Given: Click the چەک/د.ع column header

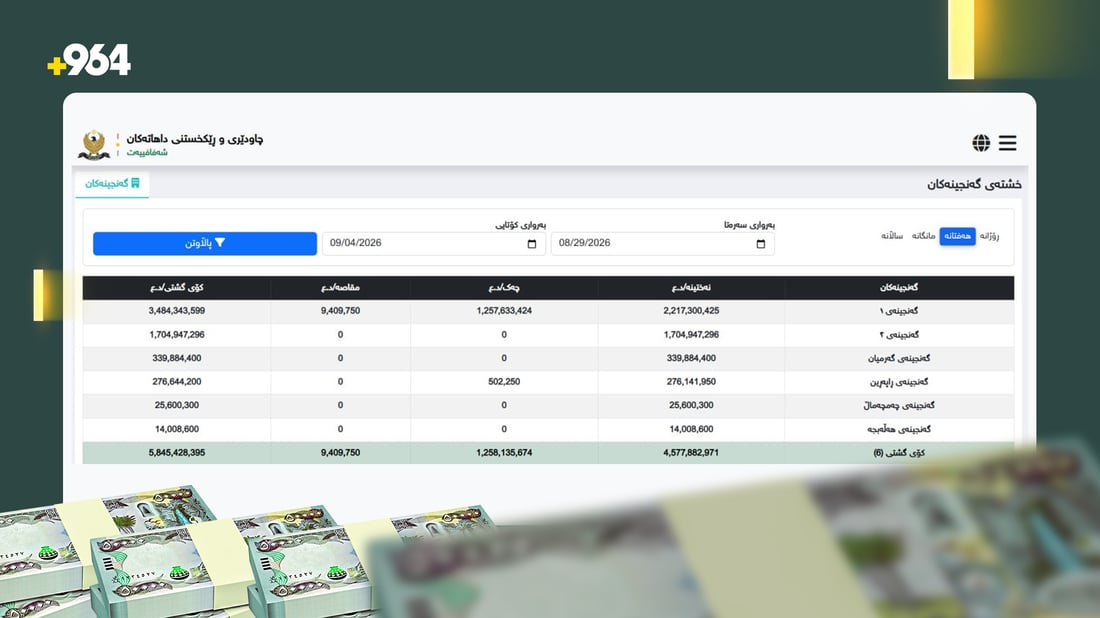Looking at the screenshot, I should 504,288.
